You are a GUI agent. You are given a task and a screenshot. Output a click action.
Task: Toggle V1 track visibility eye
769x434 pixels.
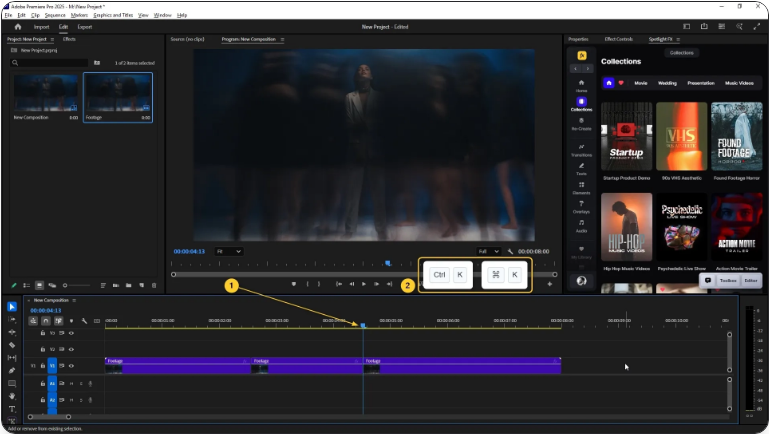(71, 366)
